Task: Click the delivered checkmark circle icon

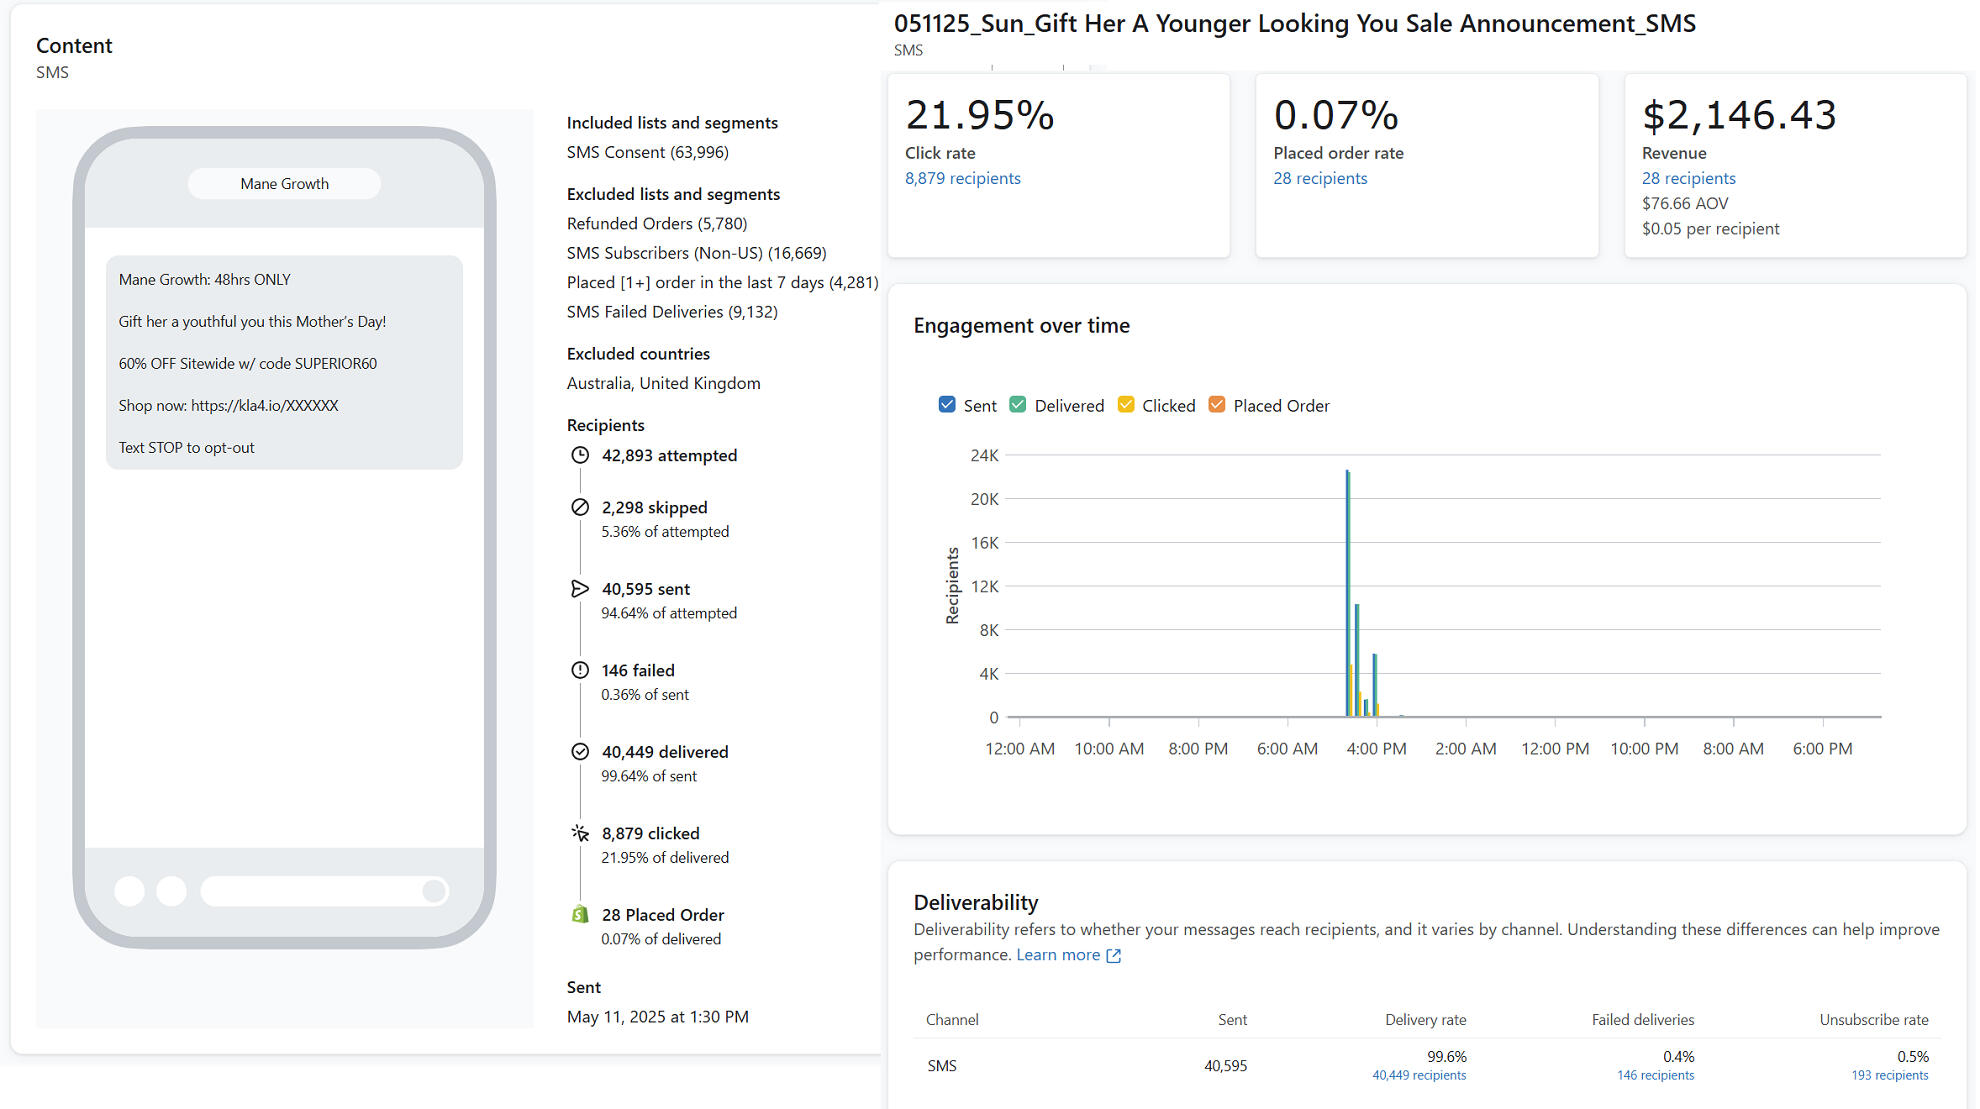Action: 580,752
